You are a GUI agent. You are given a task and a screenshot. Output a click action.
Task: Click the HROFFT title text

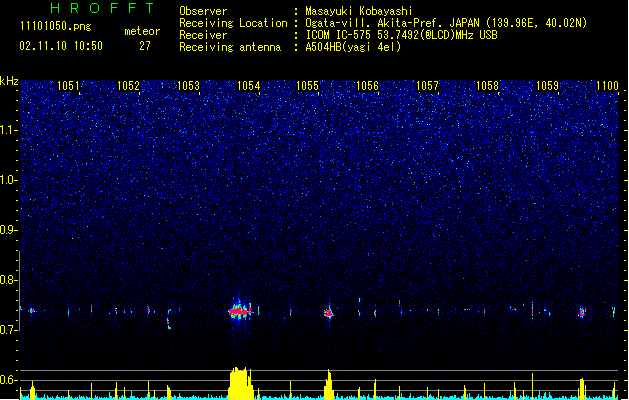coord(102,8)
